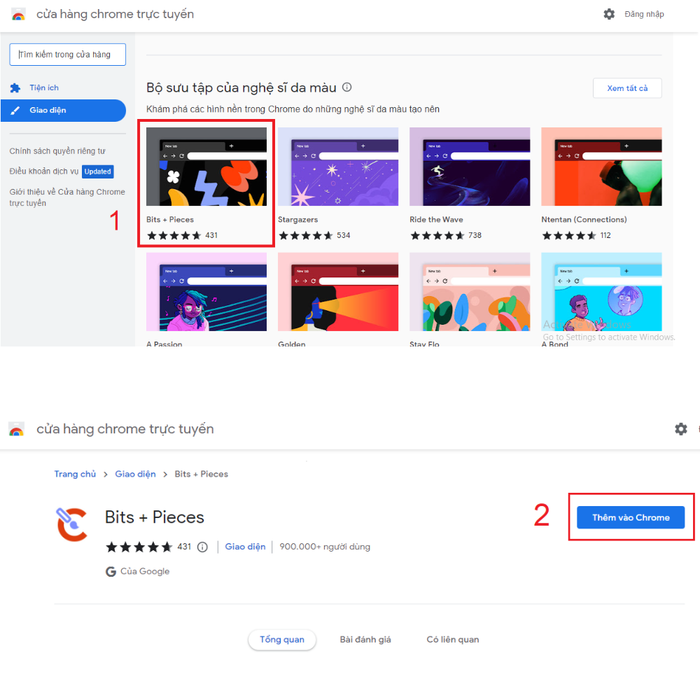Click Đăng nhập to sign in

click(x=644, y=14)
